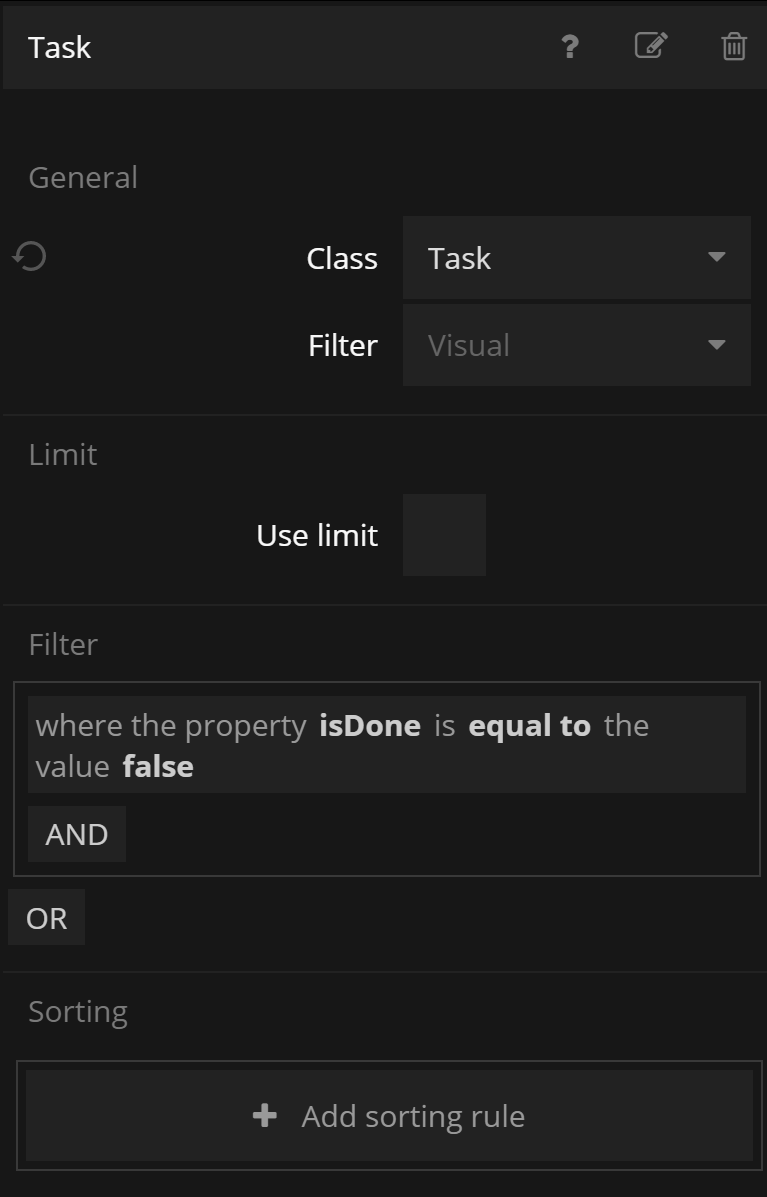767x1197 pixels.
Task: Click the edit pencil icon in header
Action: click(x=651, y=46)
